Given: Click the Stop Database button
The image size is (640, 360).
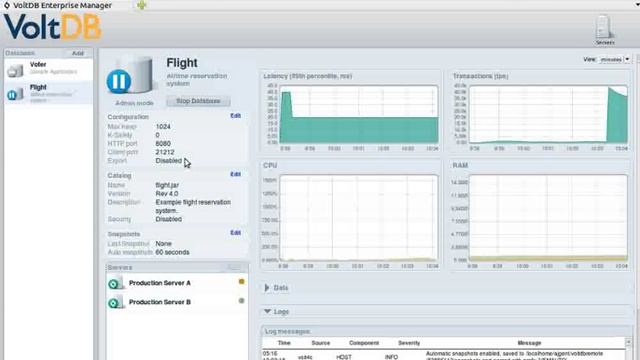Looking at the screenshot, I should point(198,101).
